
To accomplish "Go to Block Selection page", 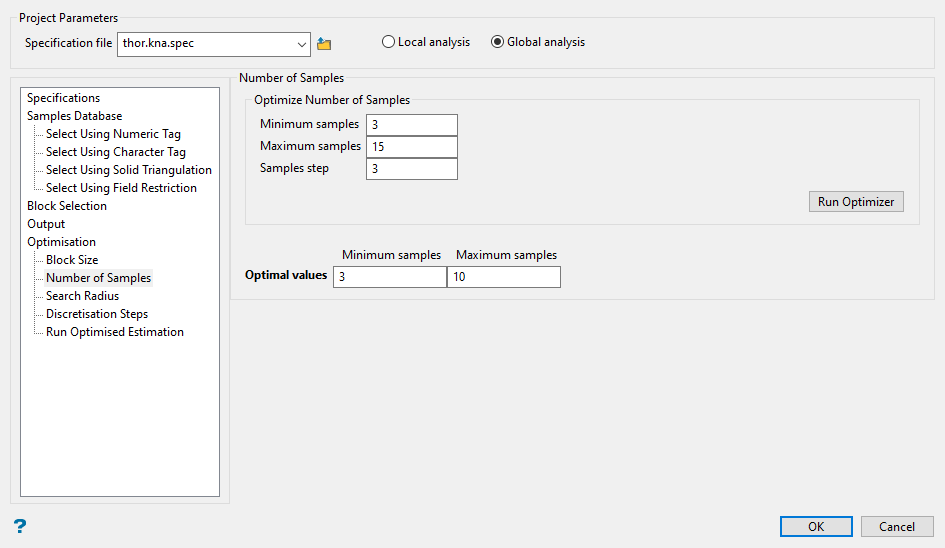I will [67, 206].
